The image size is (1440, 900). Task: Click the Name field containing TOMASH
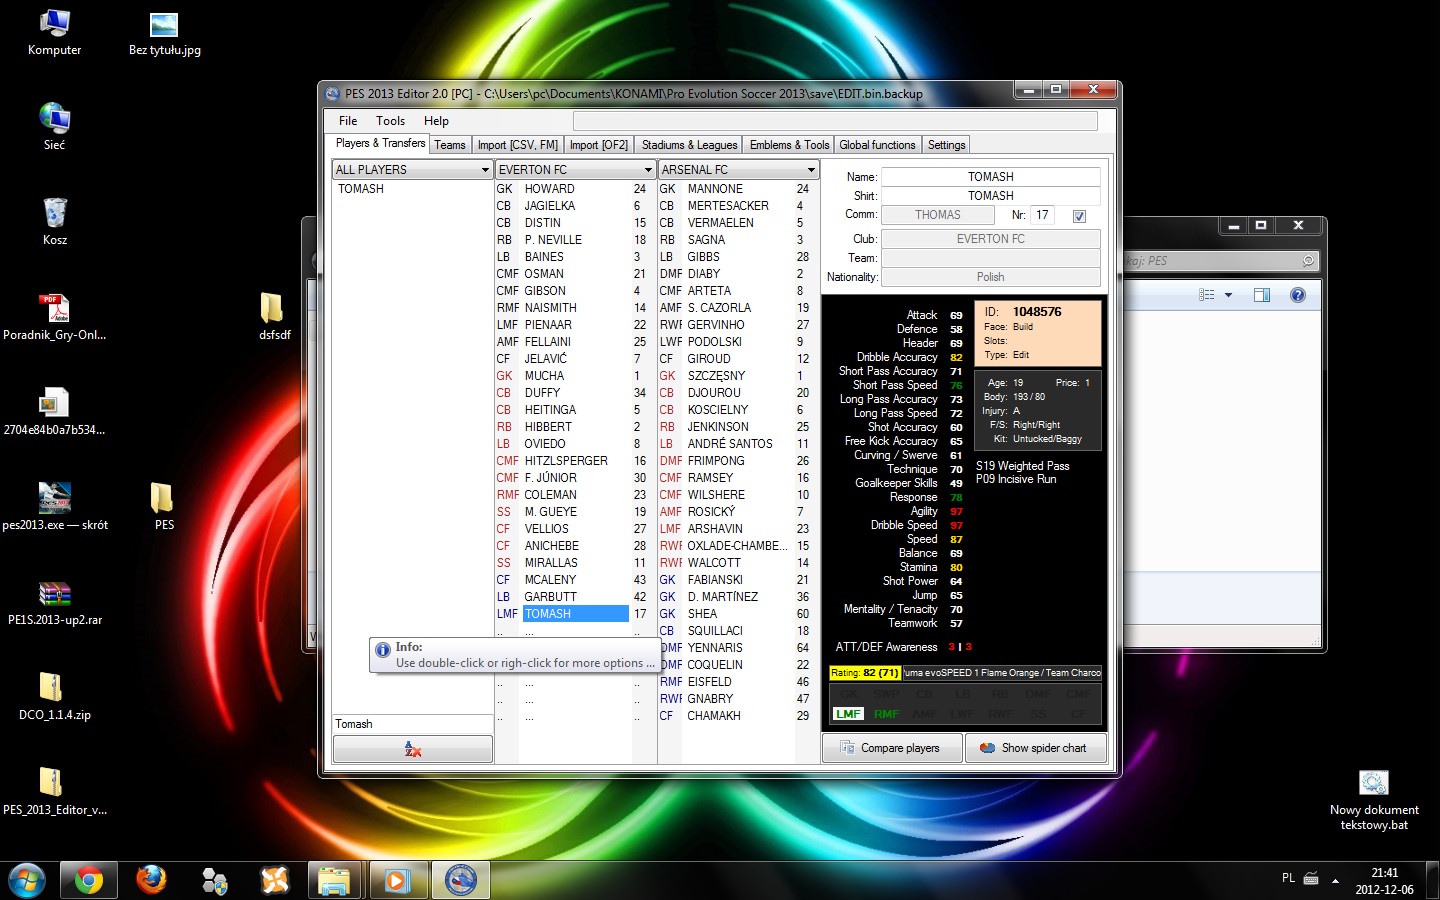click(x=990, y=177)
